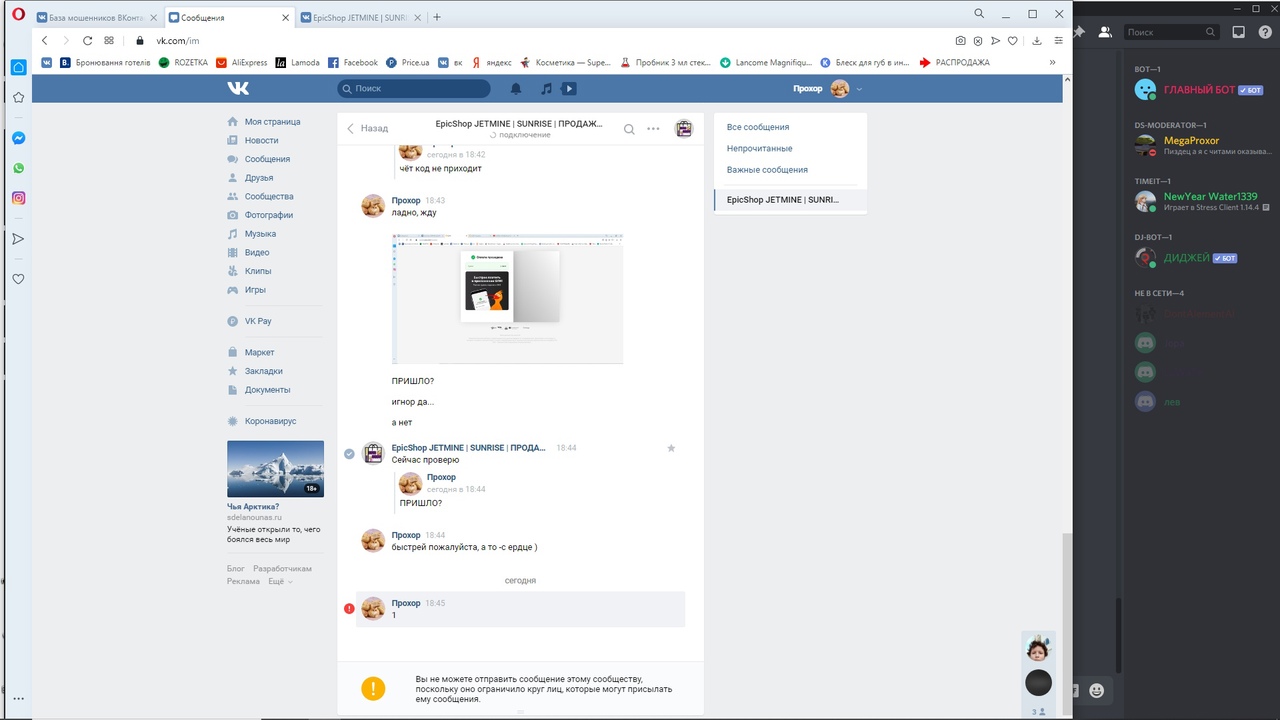Image resolution: width=1280 pixels, height=720 pixels.
Task: Mark the EpicShop message as important with the star
Action: (671, 448)
